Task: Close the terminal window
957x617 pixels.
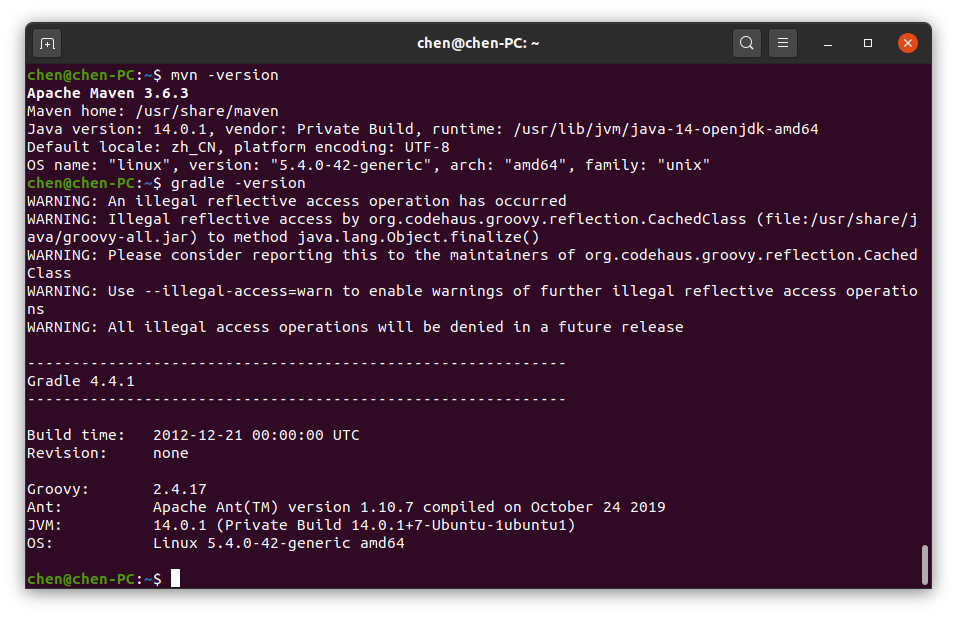Action: 908,43
